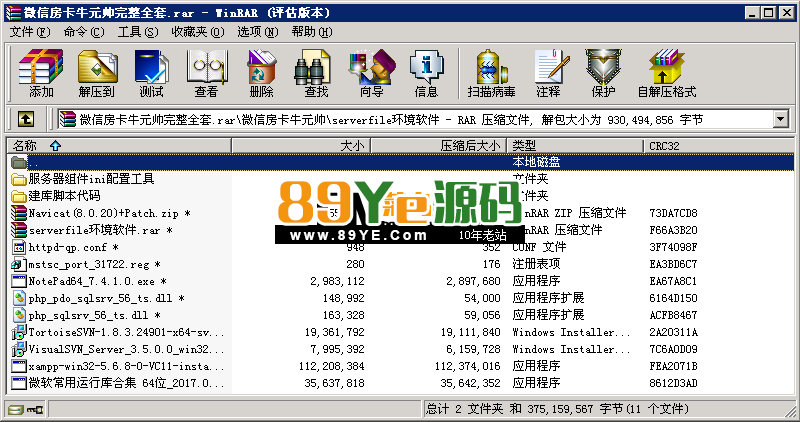Image resolution: width=800 pixels, height=422 pixels.
Task: Click the icon of httpd-qp.conf file
Action: coord(19,247)
